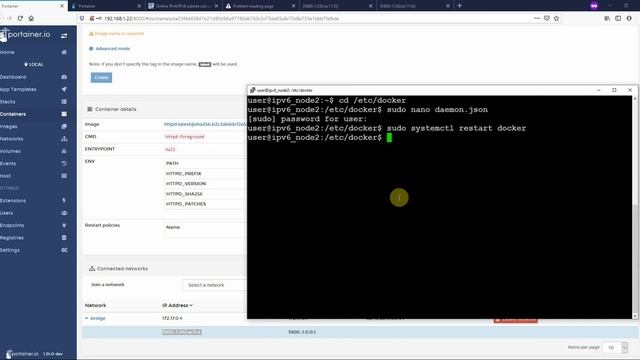Screen dimensions: 640x360
Task: Close the Online IPv4/IPv6 subnet calculator tab
Action: (x=216, y=6)
